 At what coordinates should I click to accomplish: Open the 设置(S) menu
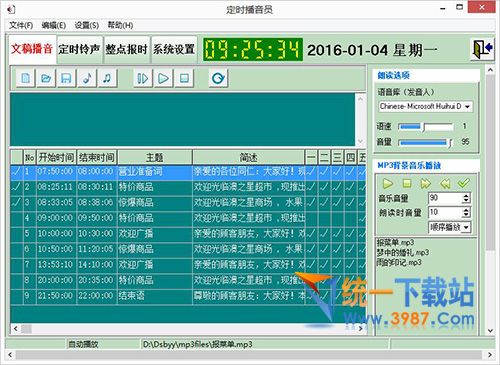(x=87, y=25)
